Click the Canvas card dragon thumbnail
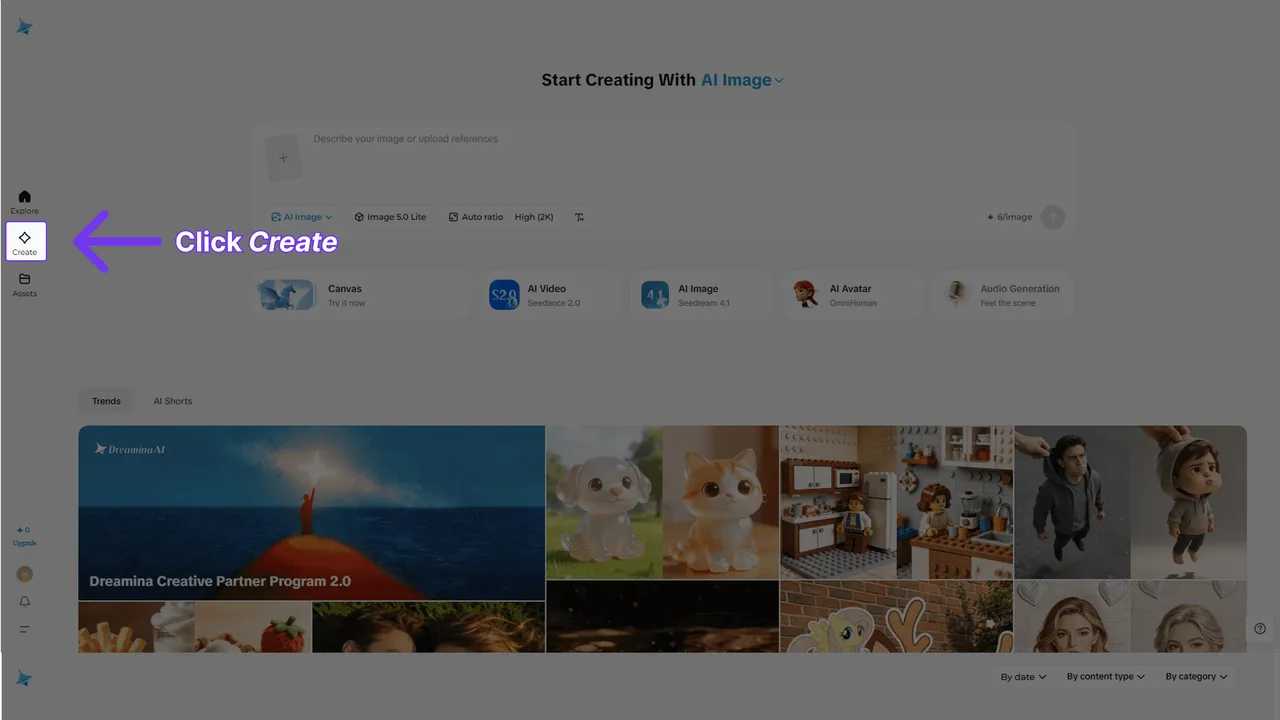The height and width of the screenshot is (720, 1280). (x=287, y=295)
